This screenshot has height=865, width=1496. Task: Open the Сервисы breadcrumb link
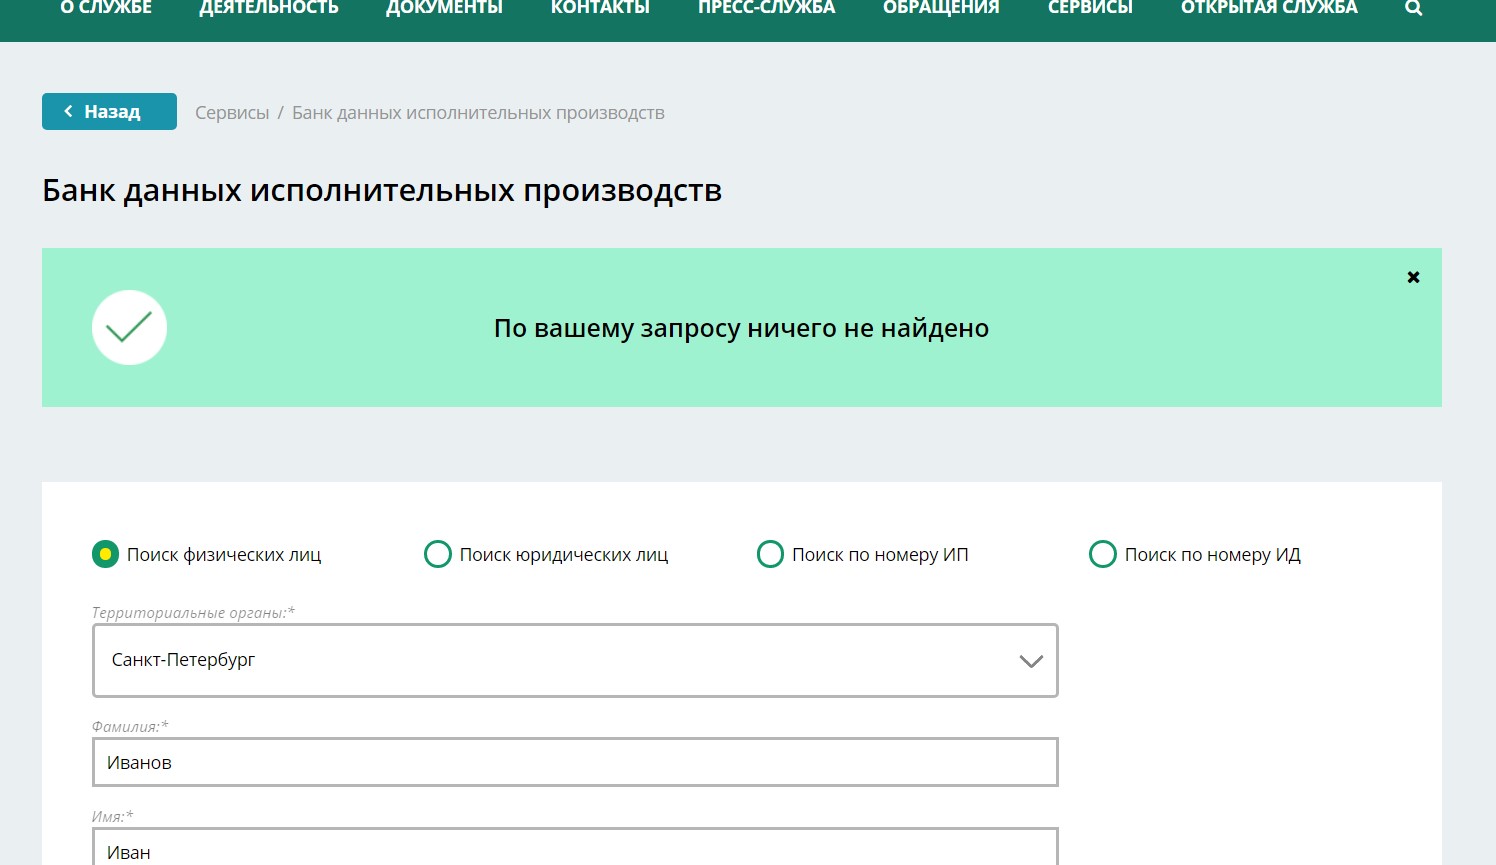point(232,113)
